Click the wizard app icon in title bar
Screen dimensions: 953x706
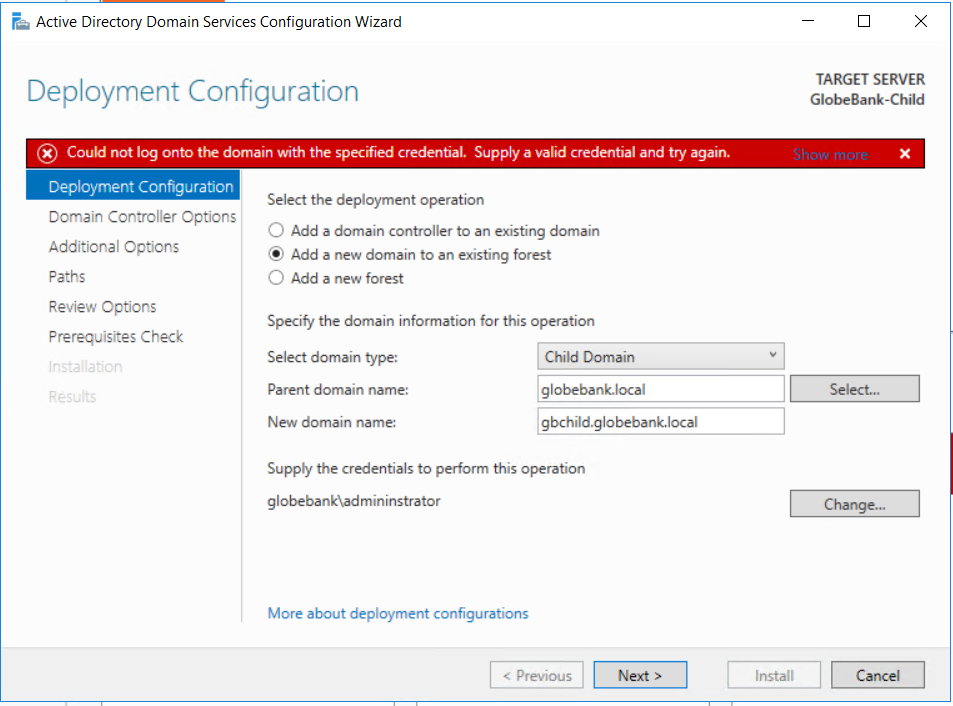[21, 22]
